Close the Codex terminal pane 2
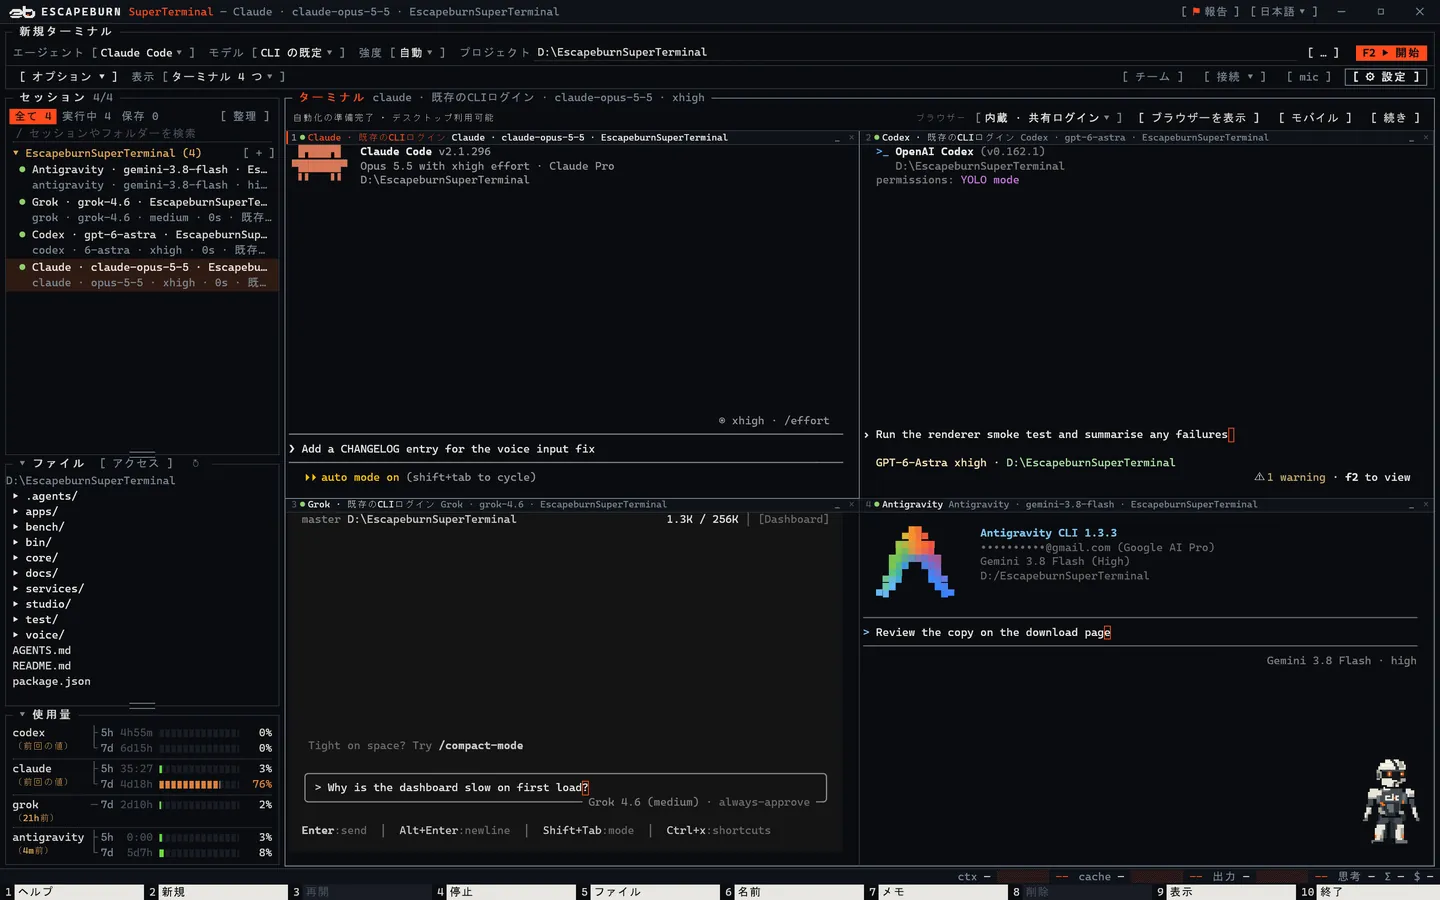Viewport: 1440px width, 900px height. pos(1426,138)
